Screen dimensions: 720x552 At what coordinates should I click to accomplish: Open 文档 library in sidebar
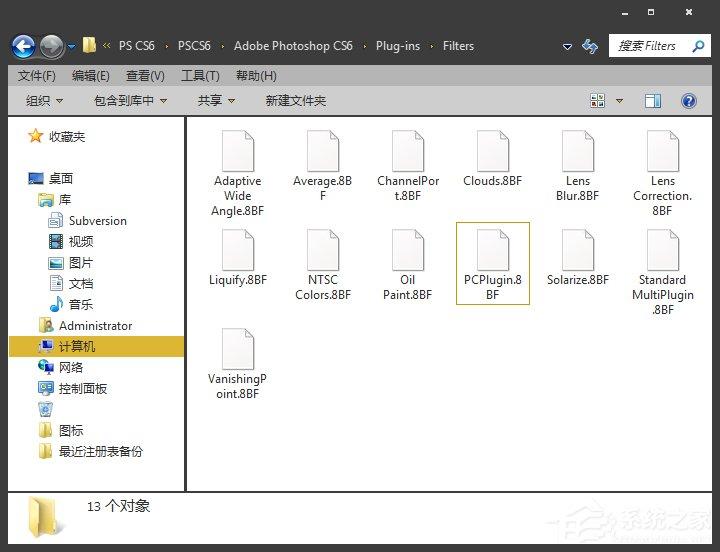click(71, 283)
